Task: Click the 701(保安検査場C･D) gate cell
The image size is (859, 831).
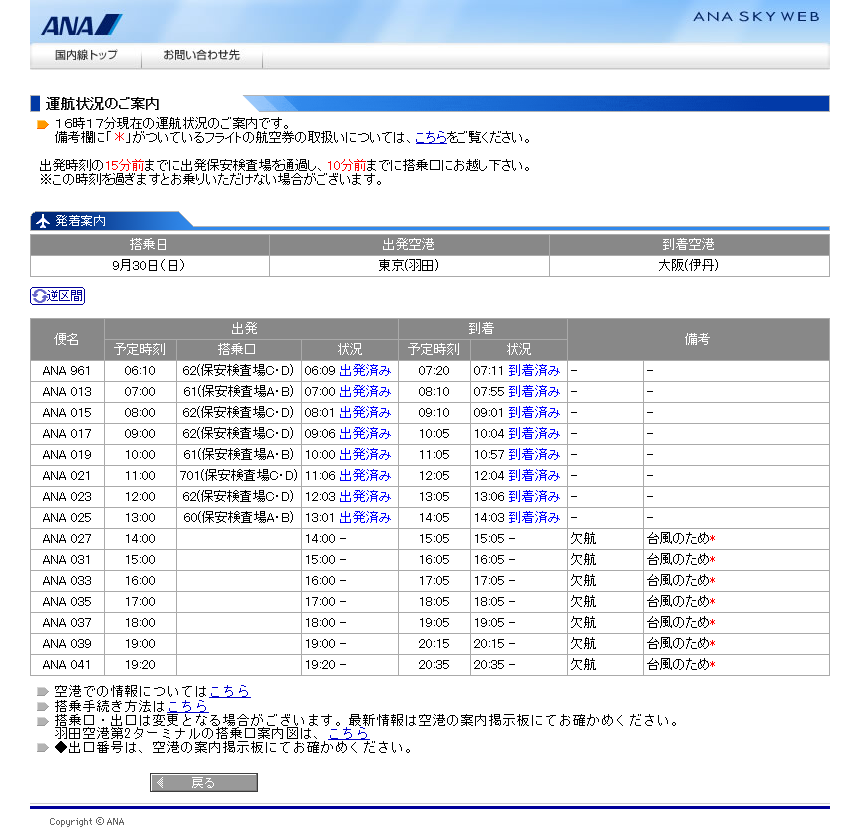Action: point(238,475)
